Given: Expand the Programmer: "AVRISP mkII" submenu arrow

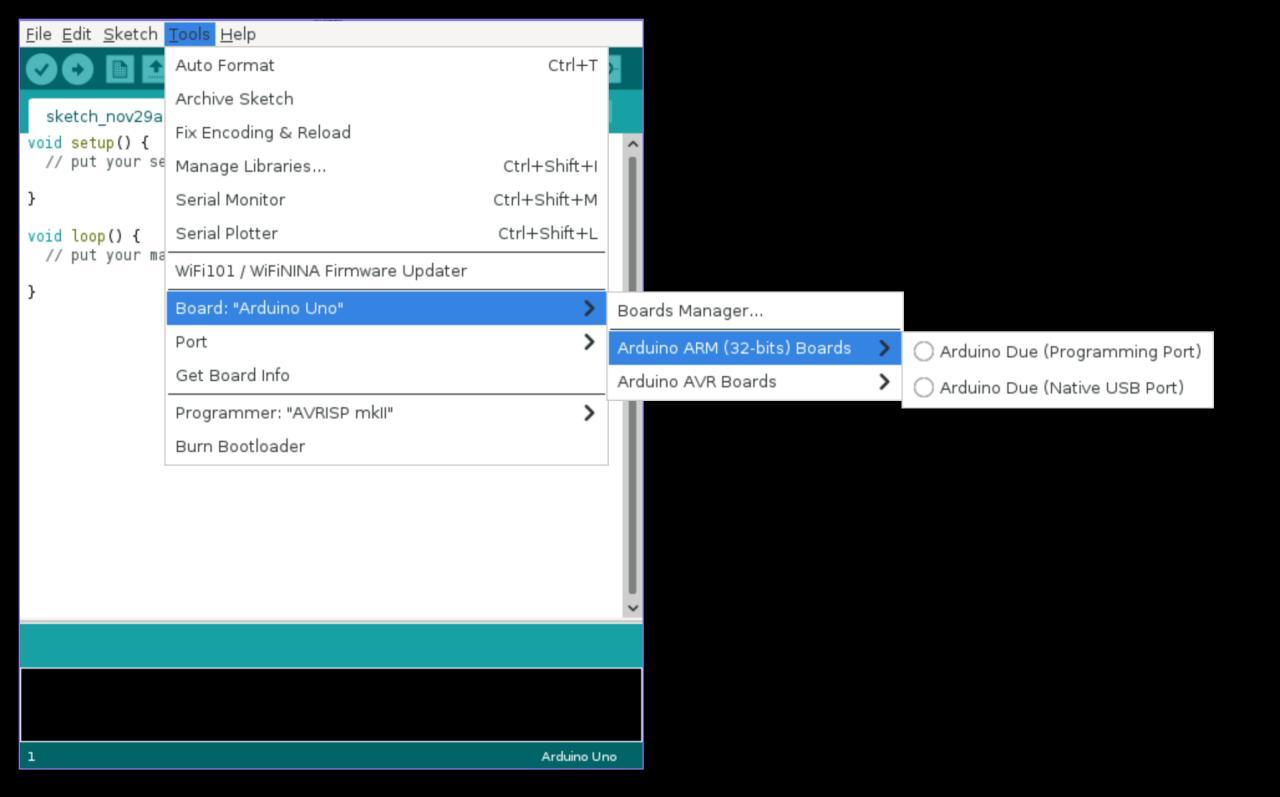Looking at the screenshot, I should click(589, 413).
